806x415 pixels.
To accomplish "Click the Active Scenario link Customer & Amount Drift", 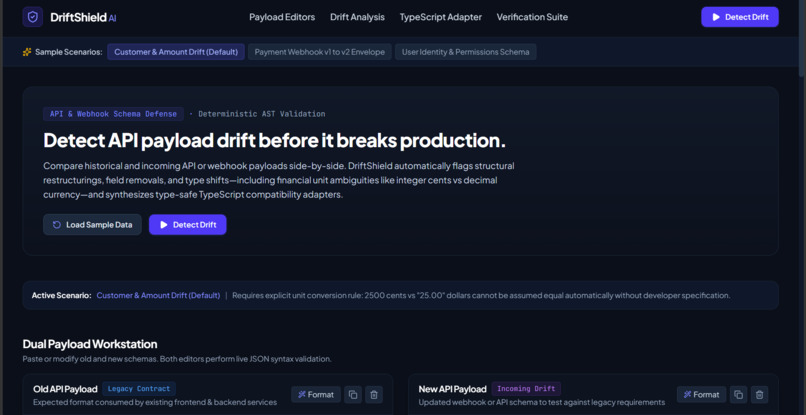I will (158, 296).
